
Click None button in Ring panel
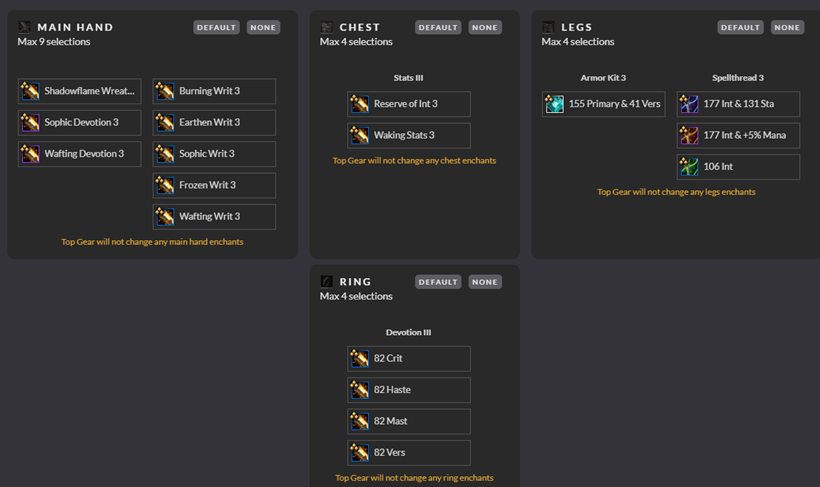[x=485, y=282]
